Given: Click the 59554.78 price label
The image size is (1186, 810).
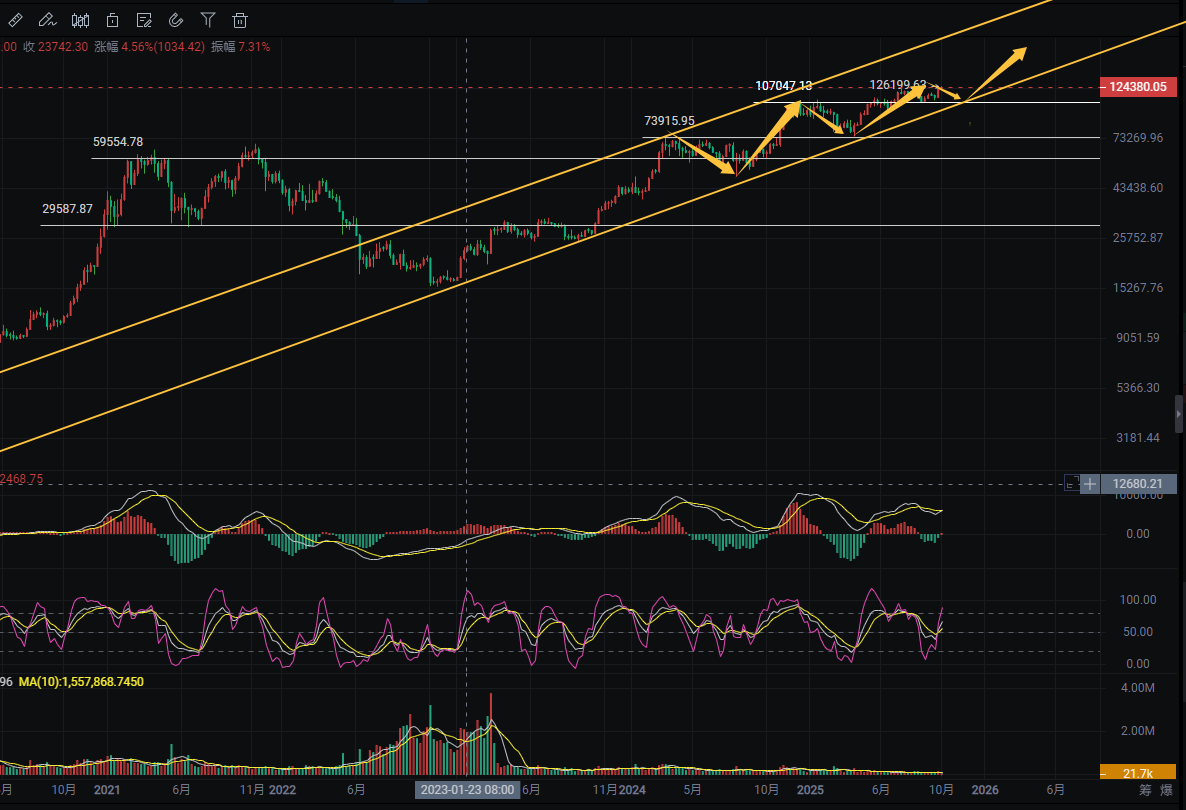Looking at the screenshot, I should click(x=118, y=141).
